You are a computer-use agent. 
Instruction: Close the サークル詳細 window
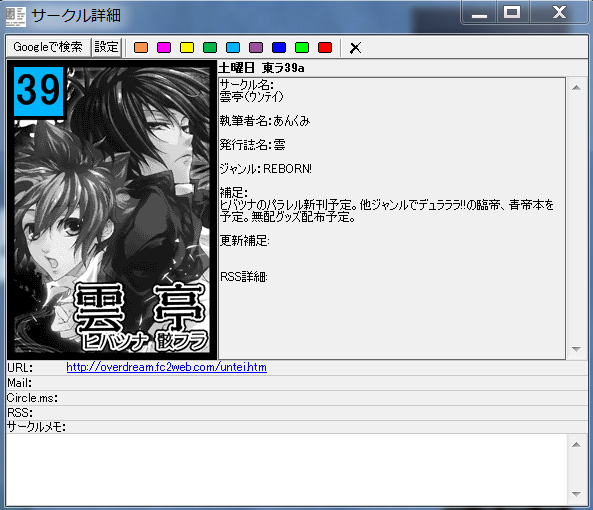(x=559, y=13)
